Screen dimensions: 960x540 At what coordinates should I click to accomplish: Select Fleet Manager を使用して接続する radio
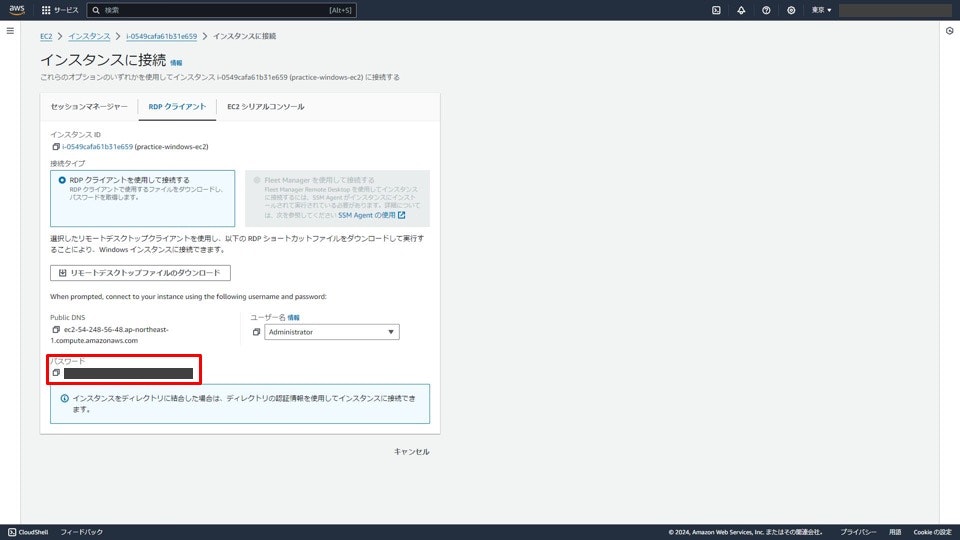[257, 180]
